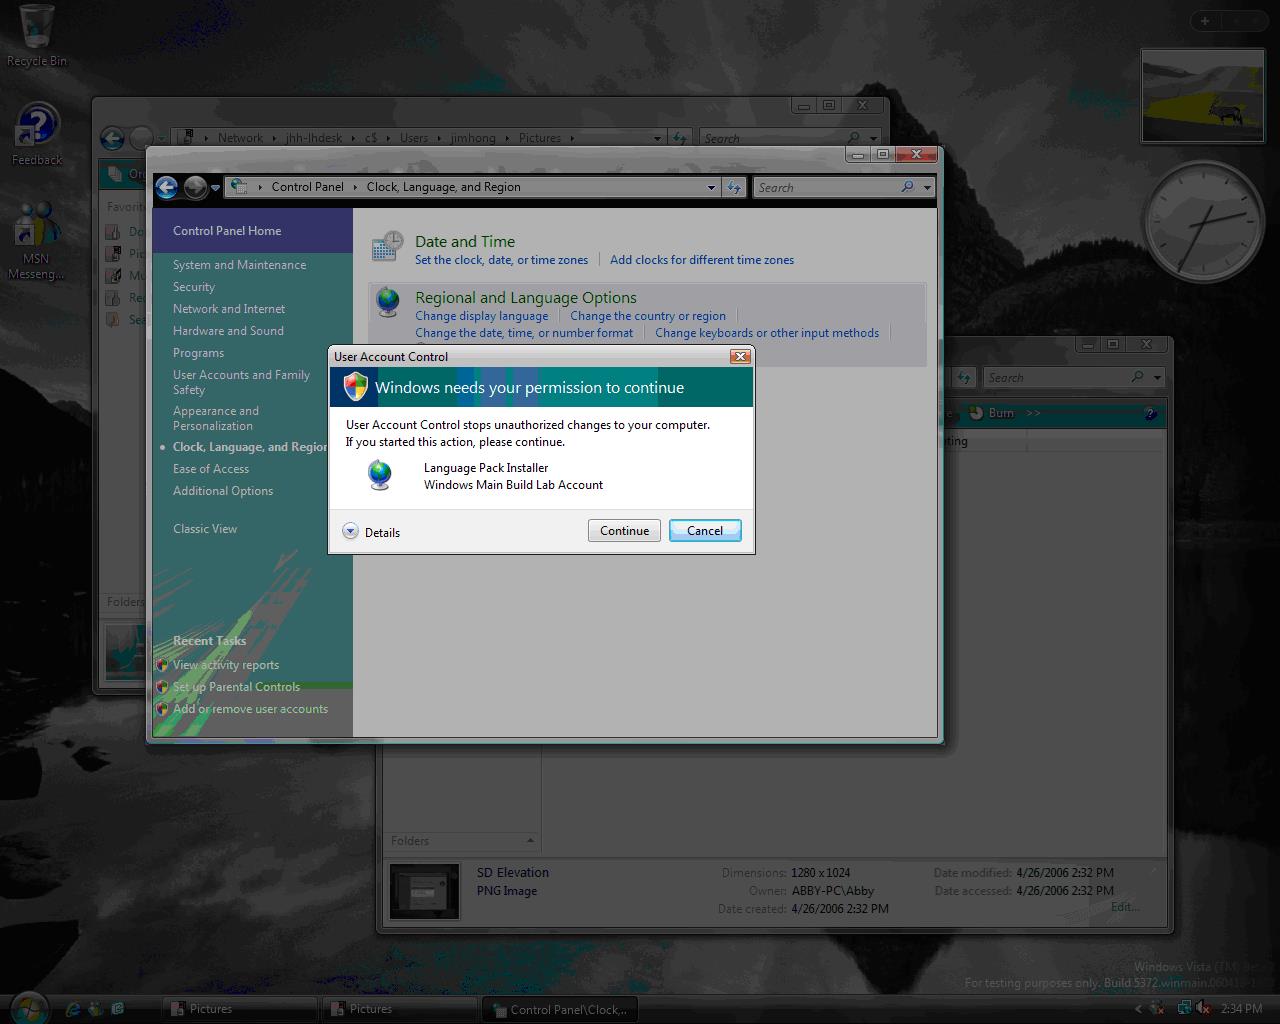This screenshot has height=1024, width=1280.
Task: Open the View activity reports task
Action: click(x=226, y=665)
